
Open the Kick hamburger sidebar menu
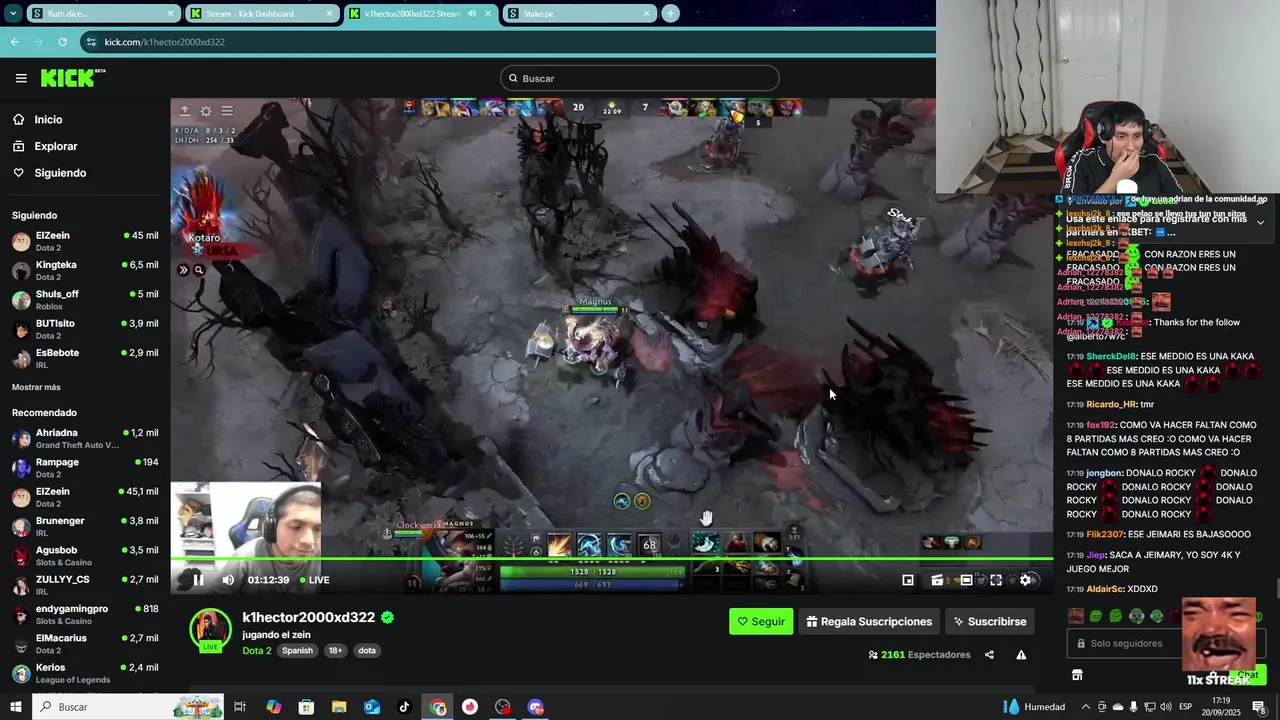(x=21, y=78)
